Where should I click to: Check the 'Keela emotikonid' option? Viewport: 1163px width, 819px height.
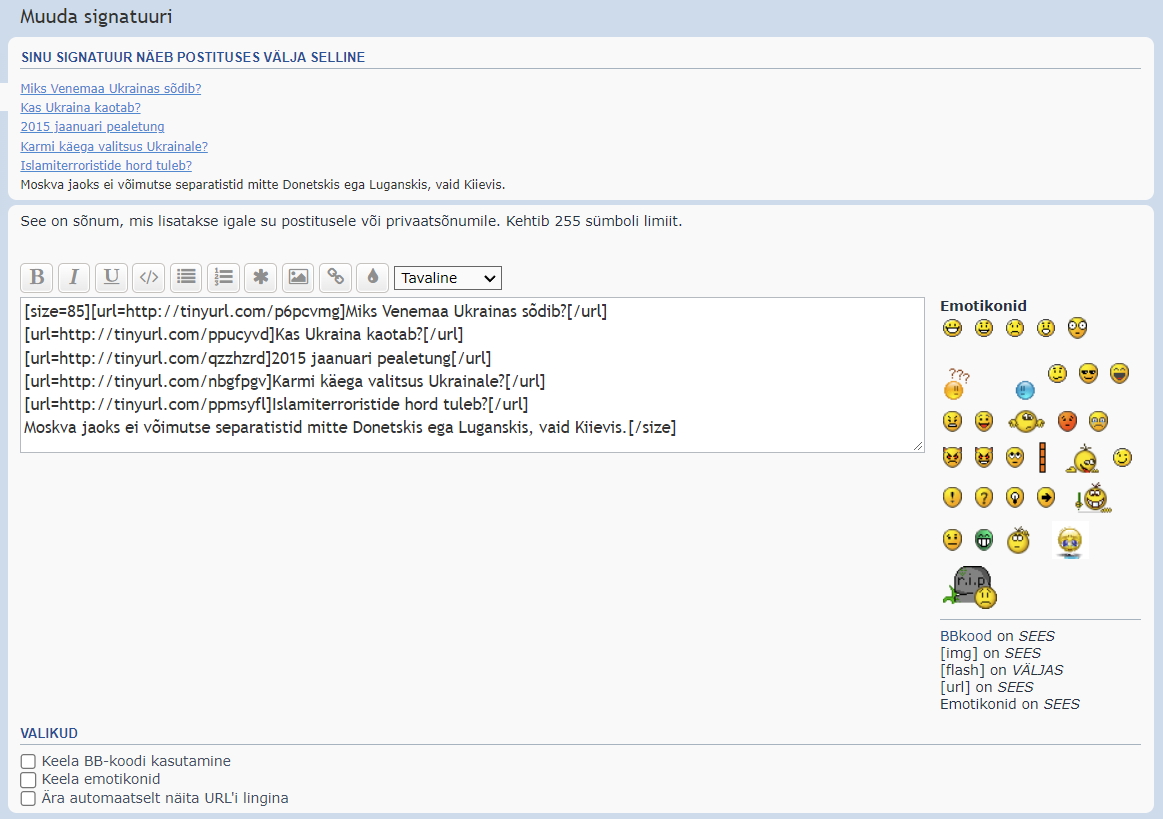click(x=28, y=780)
